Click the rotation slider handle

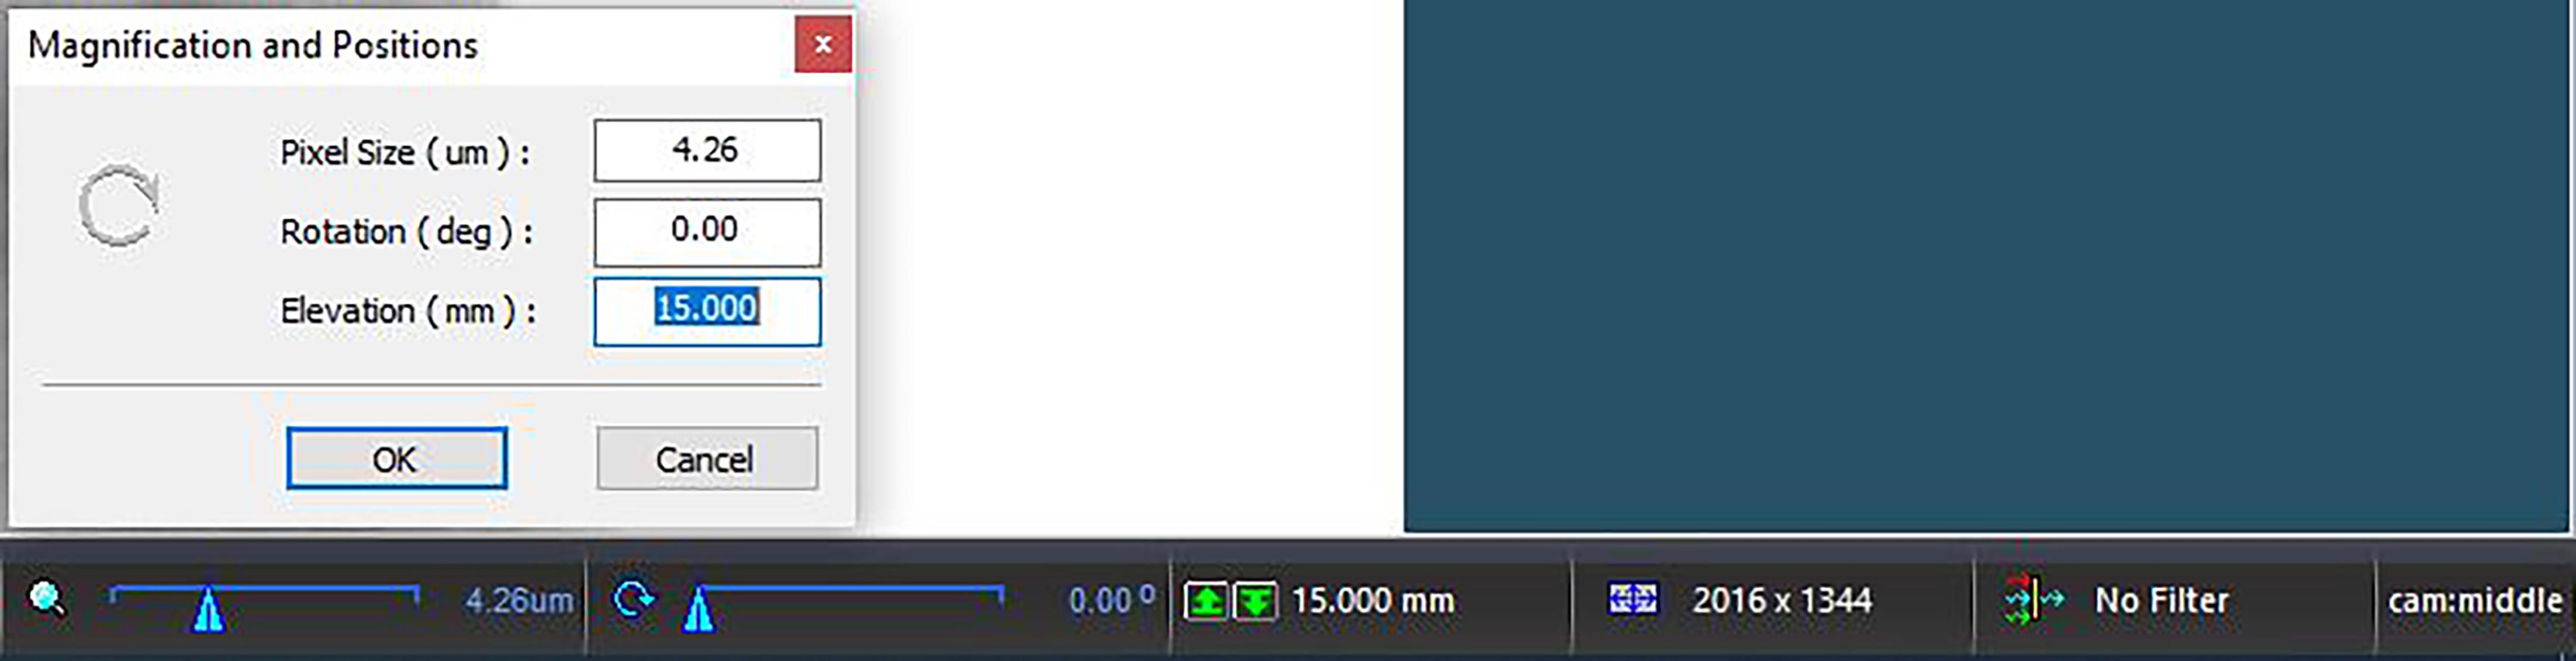[699, 609]
